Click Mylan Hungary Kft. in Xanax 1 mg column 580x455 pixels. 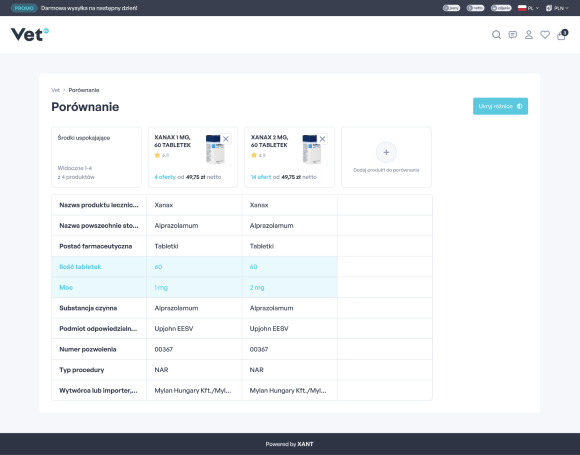coord(193,391)
